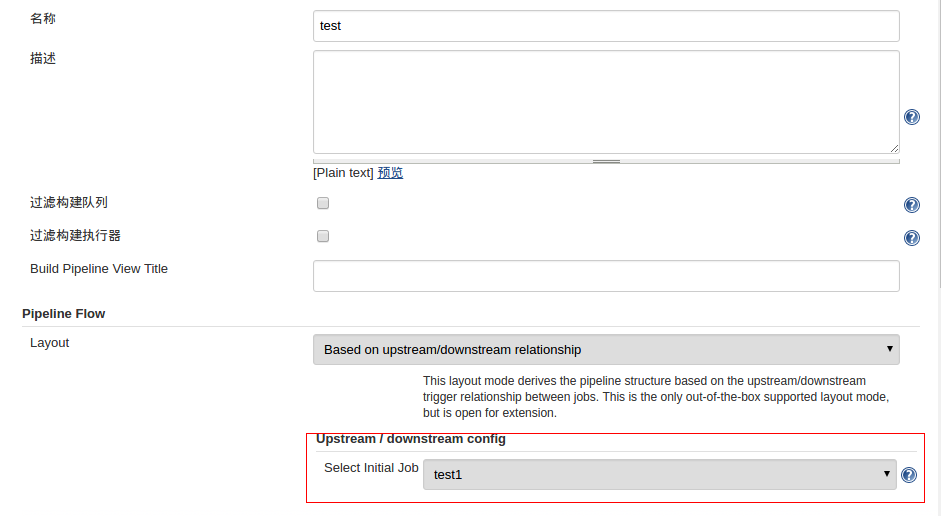This screenshot has width=941, height=516.
Task: Enable the 过滤构建执行器 checkbox
Action: tap(323, 236)
